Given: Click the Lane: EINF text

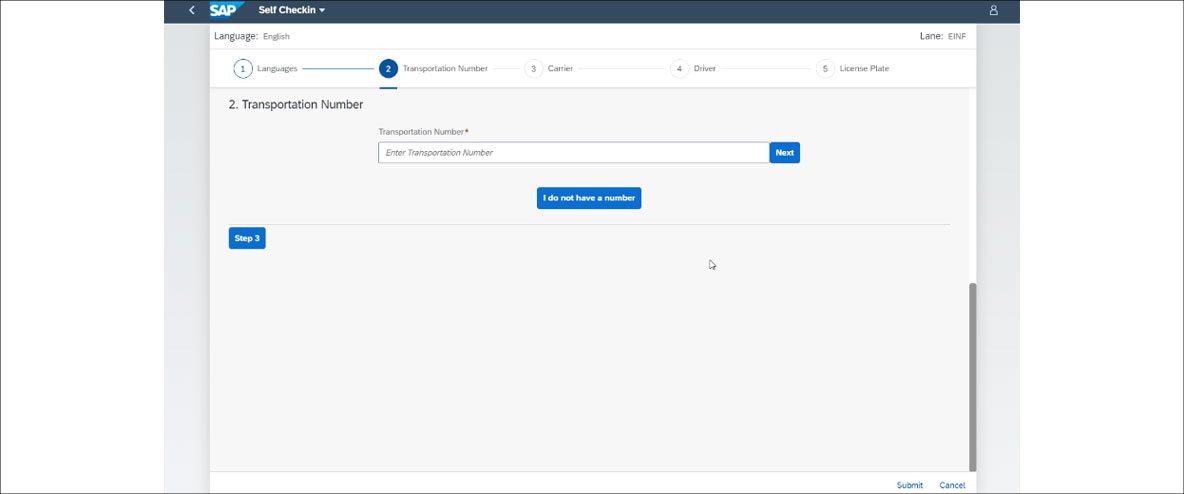Looking at the screenshot, I should (942, 36).
